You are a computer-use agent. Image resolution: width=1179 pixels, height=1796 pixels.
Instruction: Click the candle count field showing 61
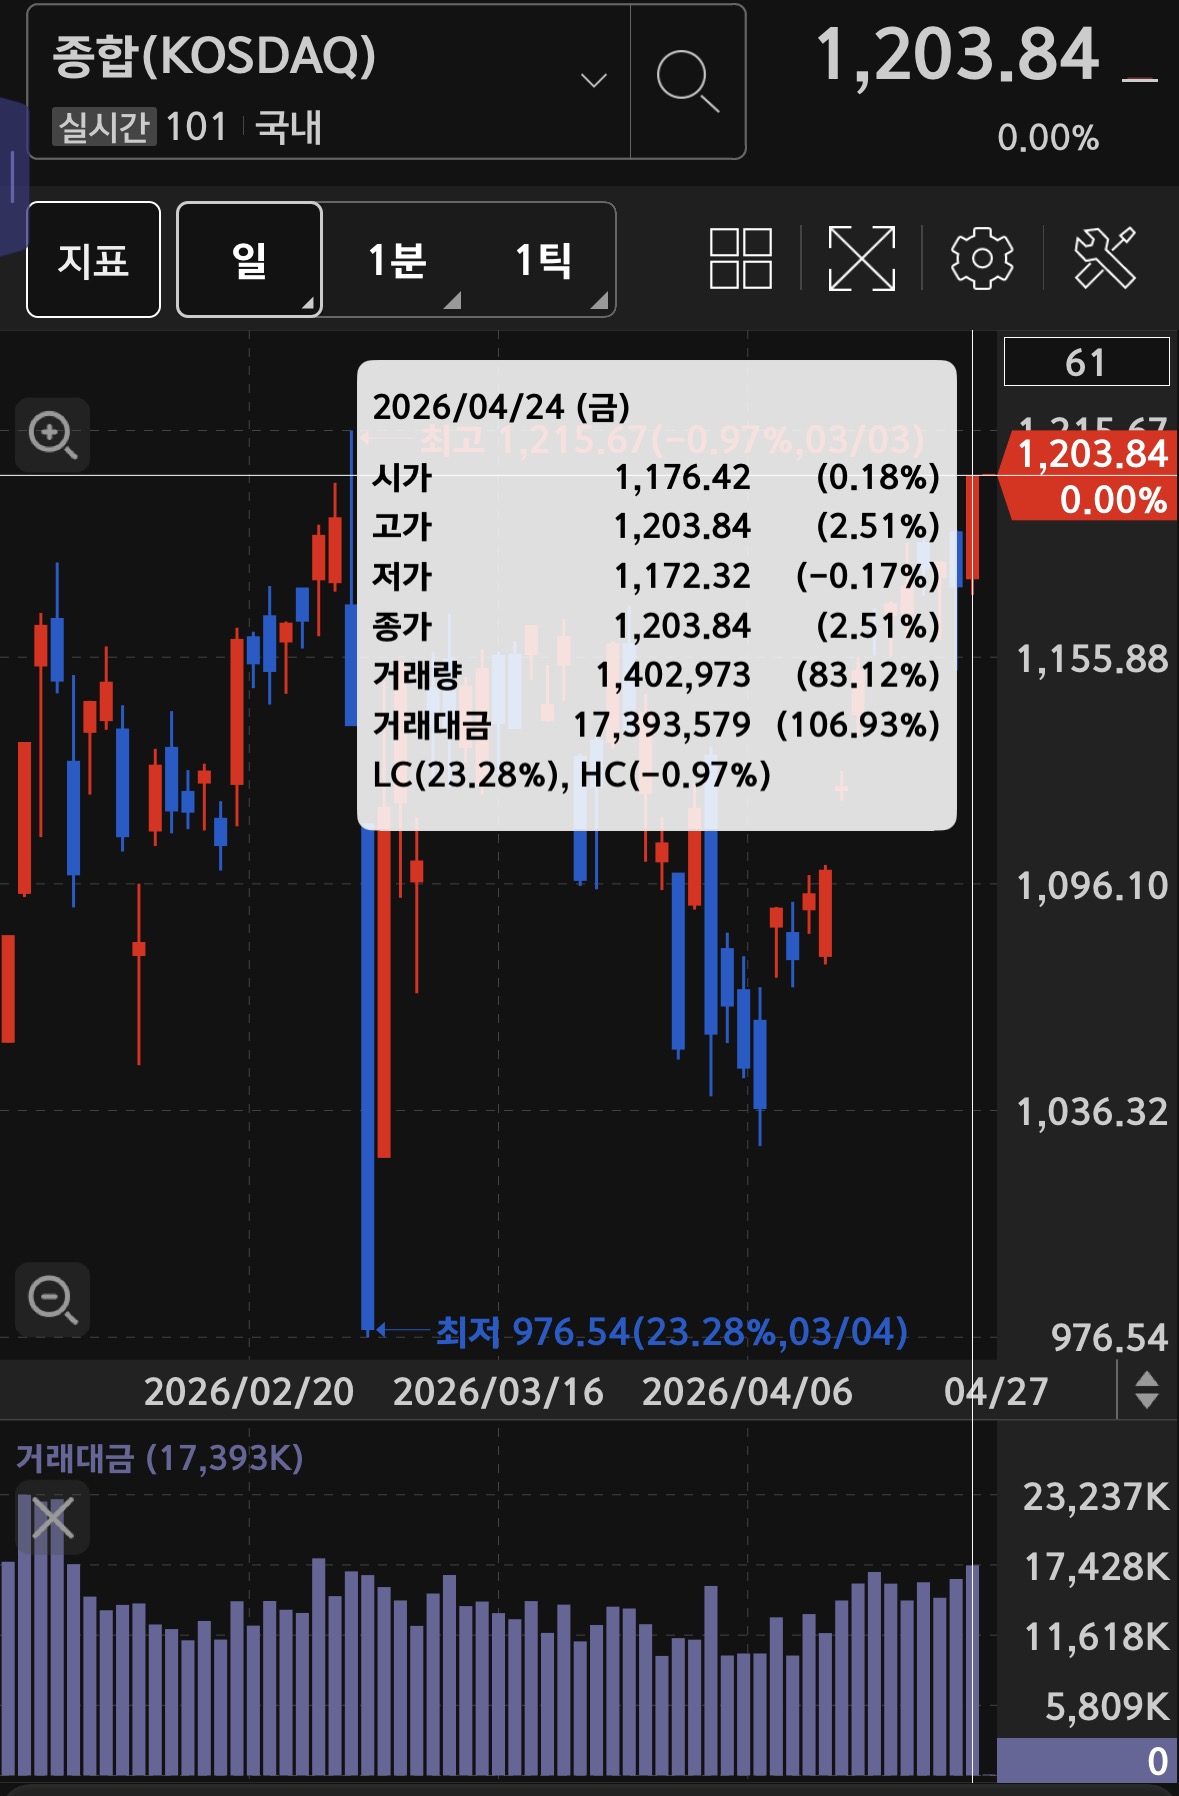[1086, 362]
